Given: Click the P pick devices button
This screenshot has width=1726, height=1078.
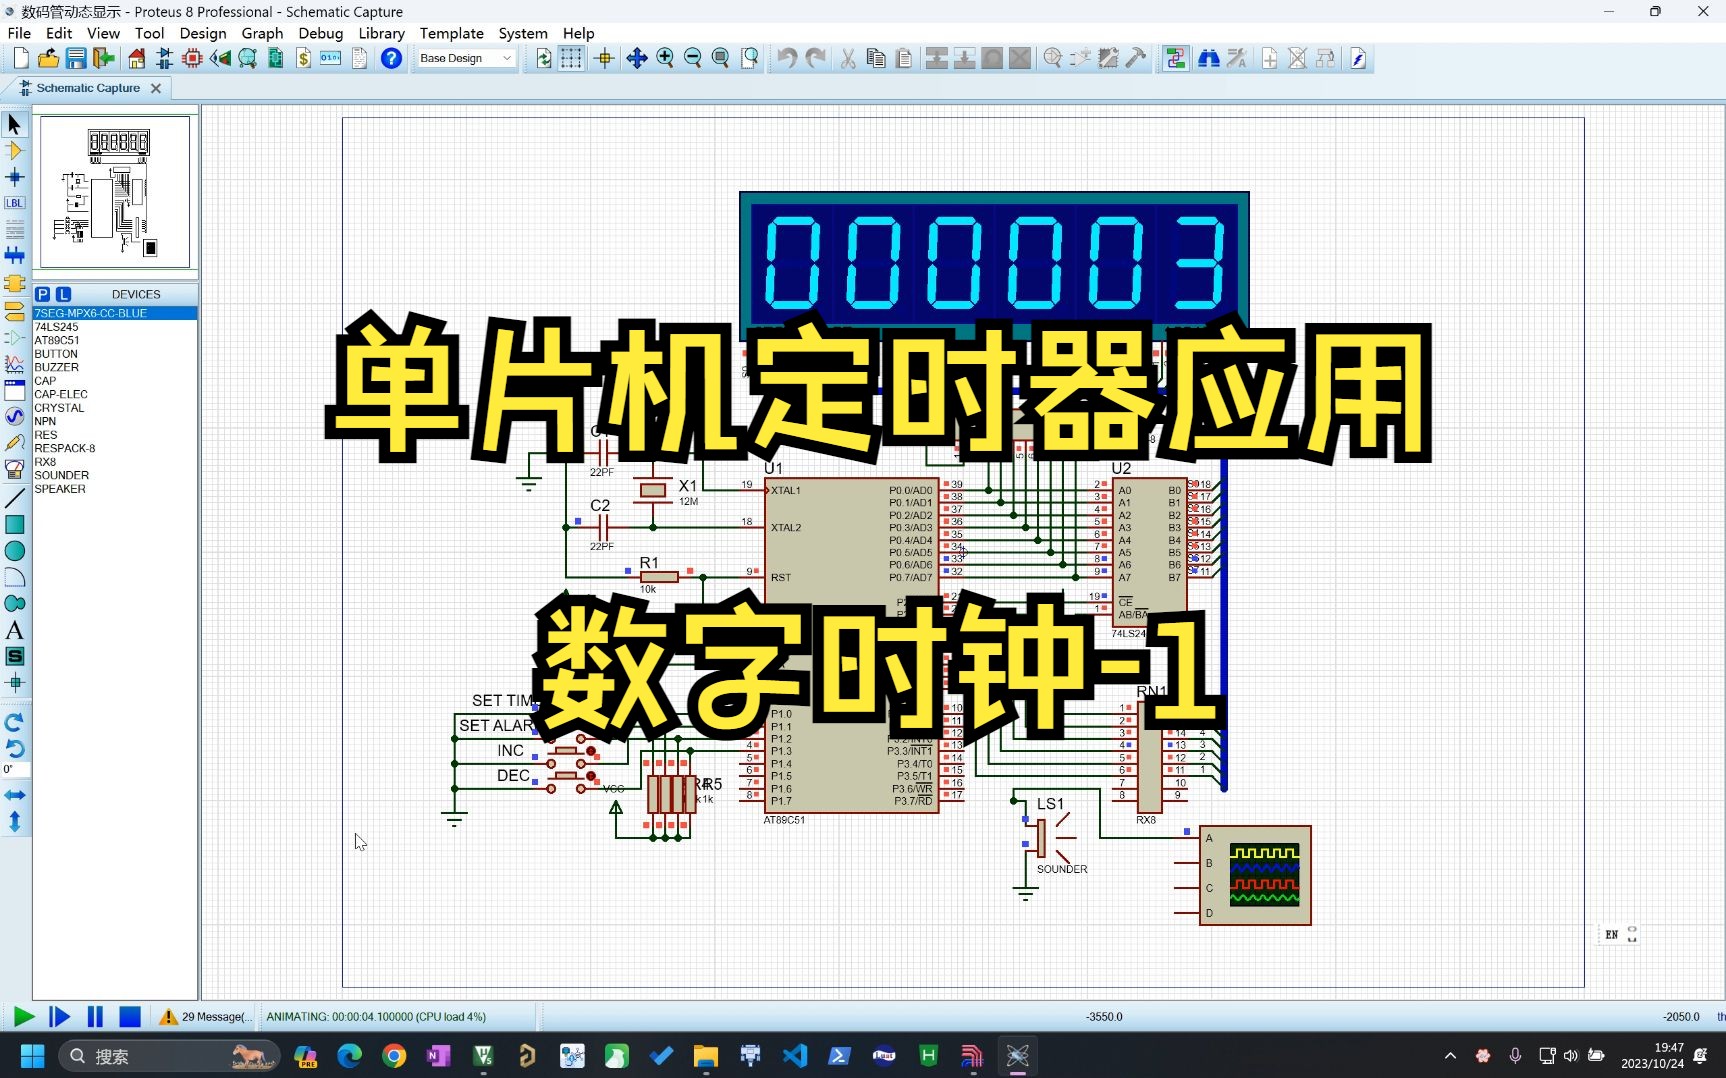Looking at the screenshot, I should click(42, 294).
